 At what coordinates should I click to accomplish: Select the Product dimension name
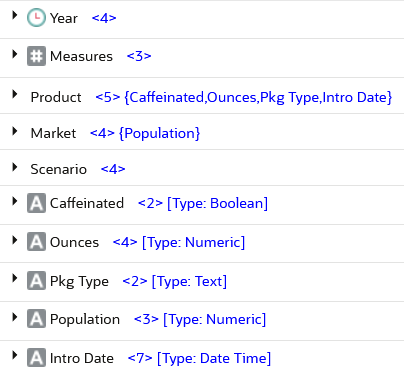click(x=56, y=97)
